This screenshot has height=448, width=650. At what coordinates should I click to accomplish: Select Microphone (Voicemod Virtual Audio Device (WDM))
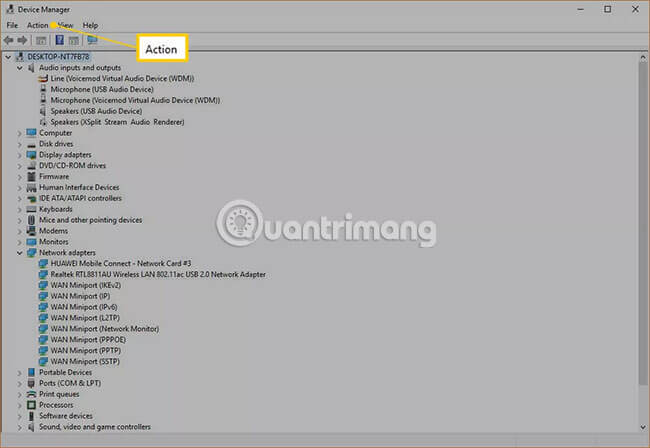135,100
